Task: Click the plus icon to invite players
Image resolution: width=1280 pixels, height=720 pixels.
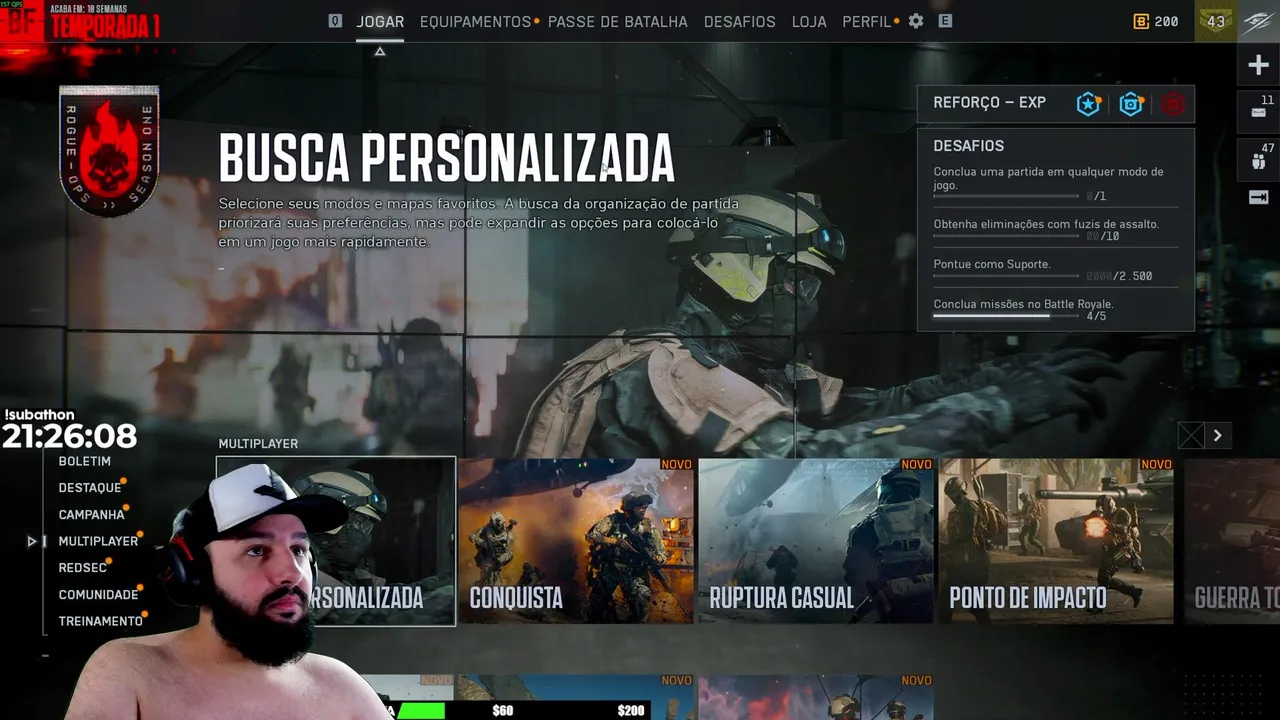Action: 1258,66
